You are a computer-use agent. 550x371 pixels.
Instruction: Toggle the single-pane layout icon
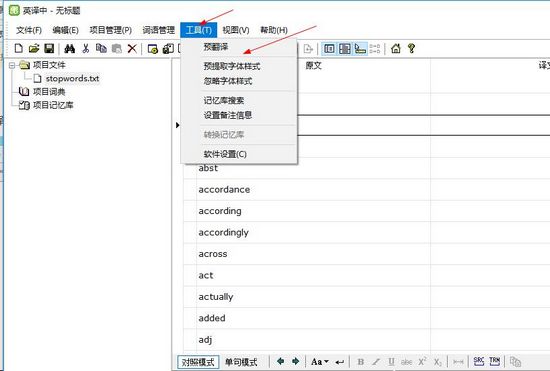coord(329,48)
